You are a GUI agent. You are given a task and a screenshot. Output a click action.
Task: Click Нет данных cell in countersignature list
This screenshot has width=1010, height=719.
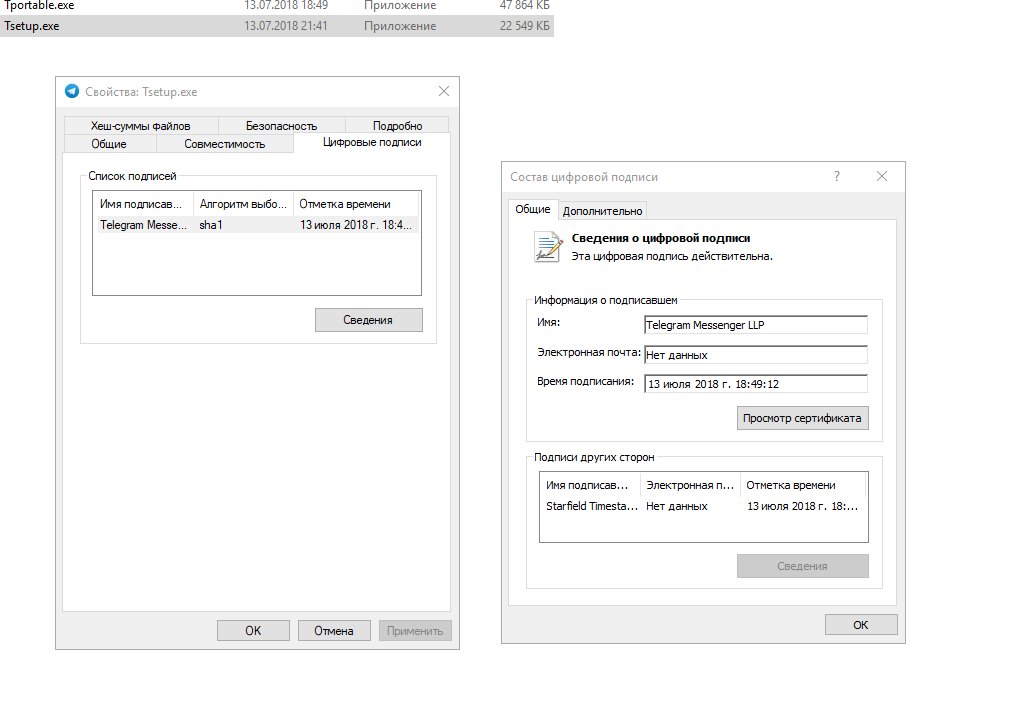click(x=677, y=506)
